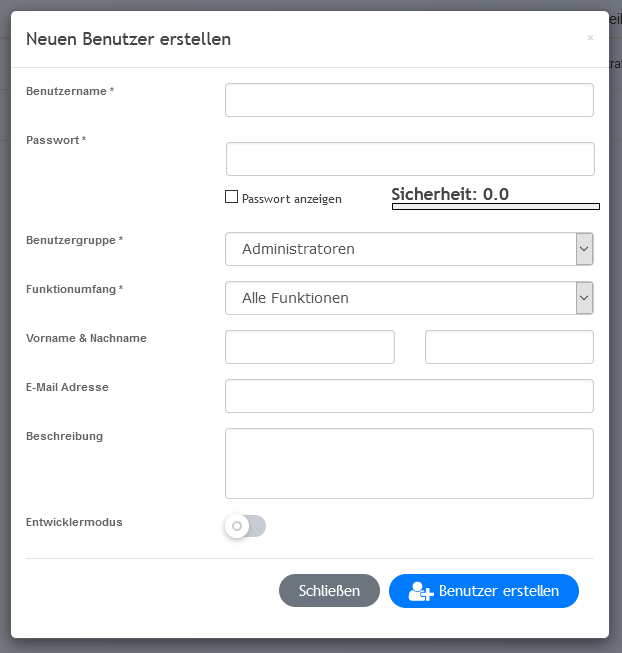Screen dimensions: 622x653
Task: Click the Benutzer erstellen button label
Action: pos(498,591)
